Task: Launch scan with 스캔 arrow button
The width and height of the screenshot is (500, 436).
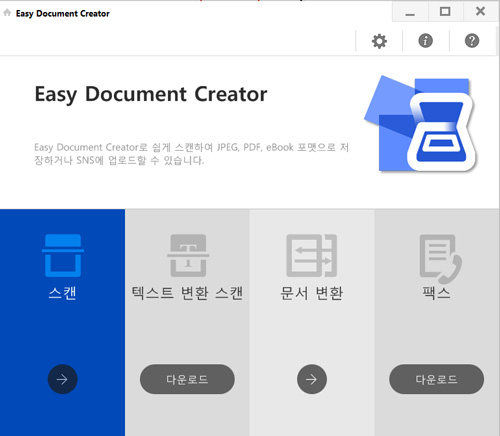Action: (62, 379)
